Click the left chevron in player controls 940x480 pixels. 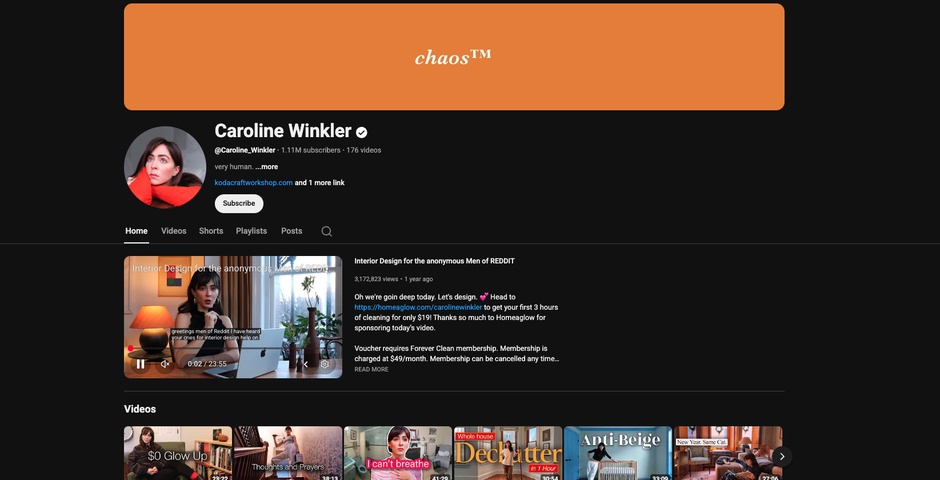[x=305, y=364]
